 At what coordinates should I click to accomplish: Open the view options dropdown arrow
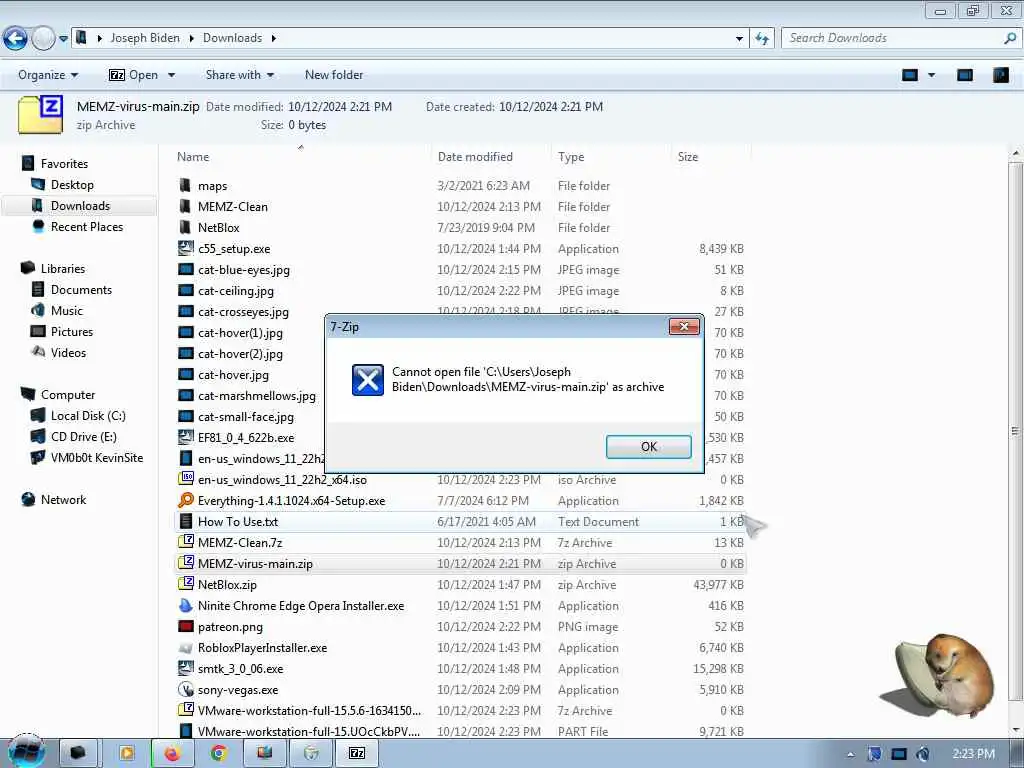tap(931, 75)
